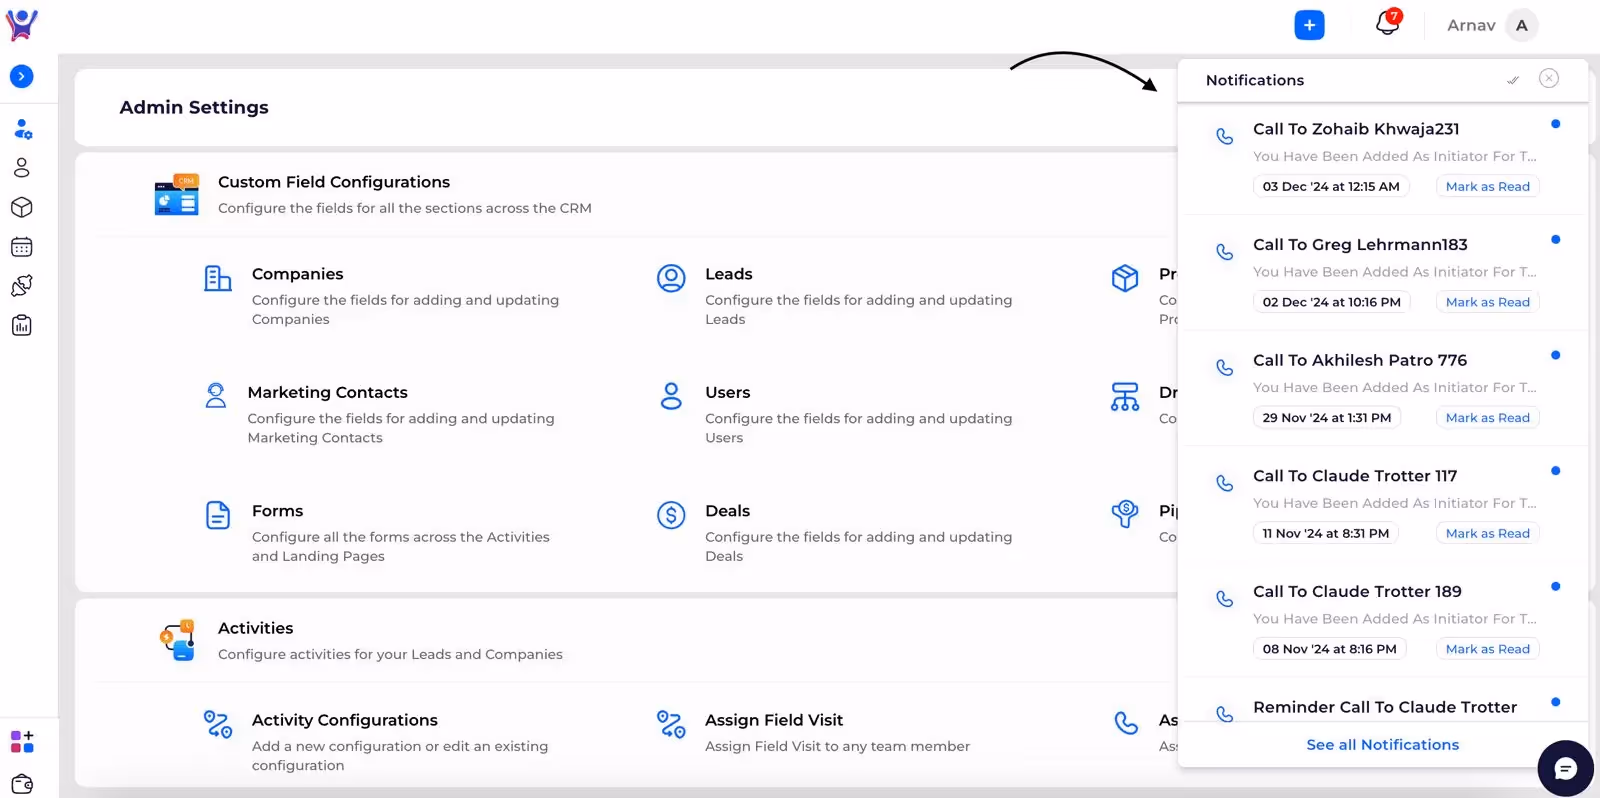Expand the left sidebar with the blue arrow
1600x798 pixels.
[21, 76]
